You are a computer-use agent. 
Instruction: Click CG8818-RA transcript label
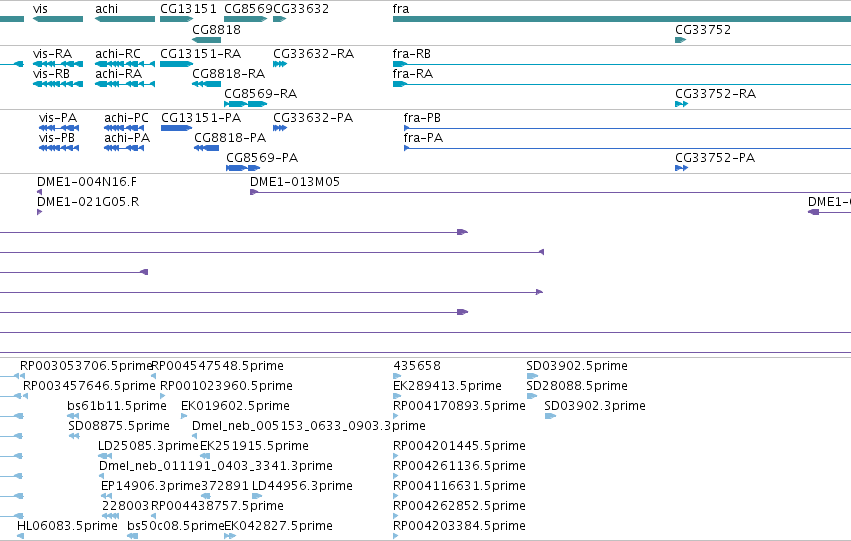(228, 74)
